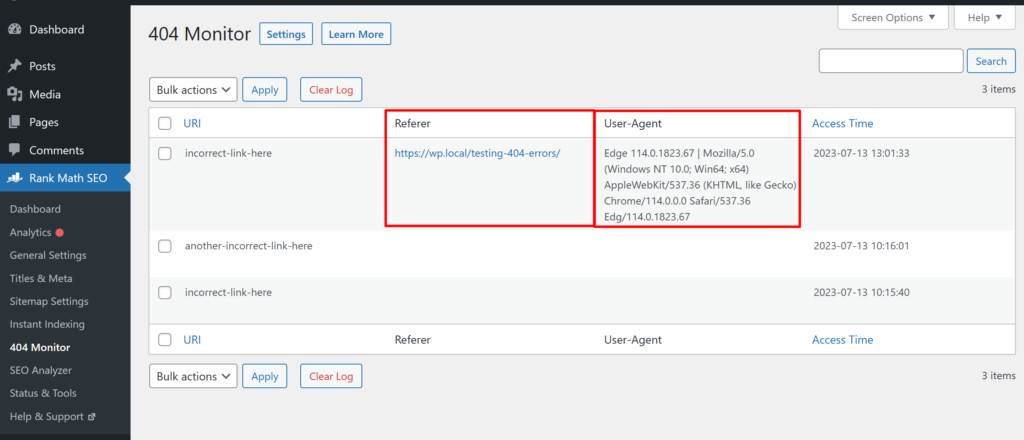Select checkbox for the 10:15:40 incorrect-link-here row

[x=165, y=292]
